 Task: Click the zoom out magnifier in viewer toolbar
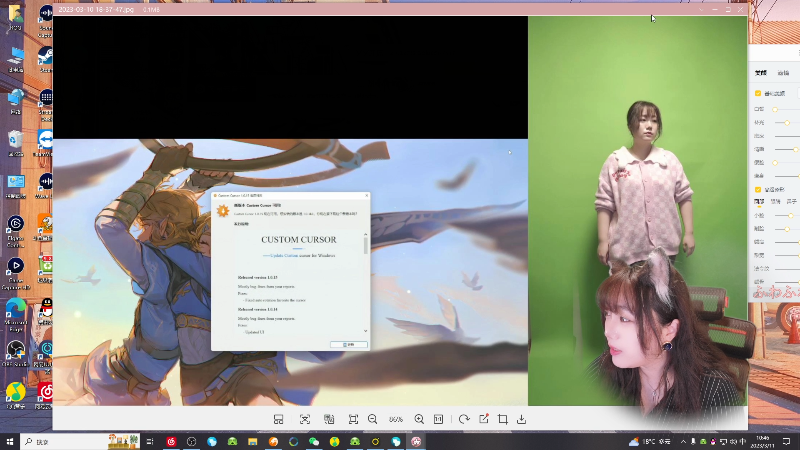tap(372, 419)
